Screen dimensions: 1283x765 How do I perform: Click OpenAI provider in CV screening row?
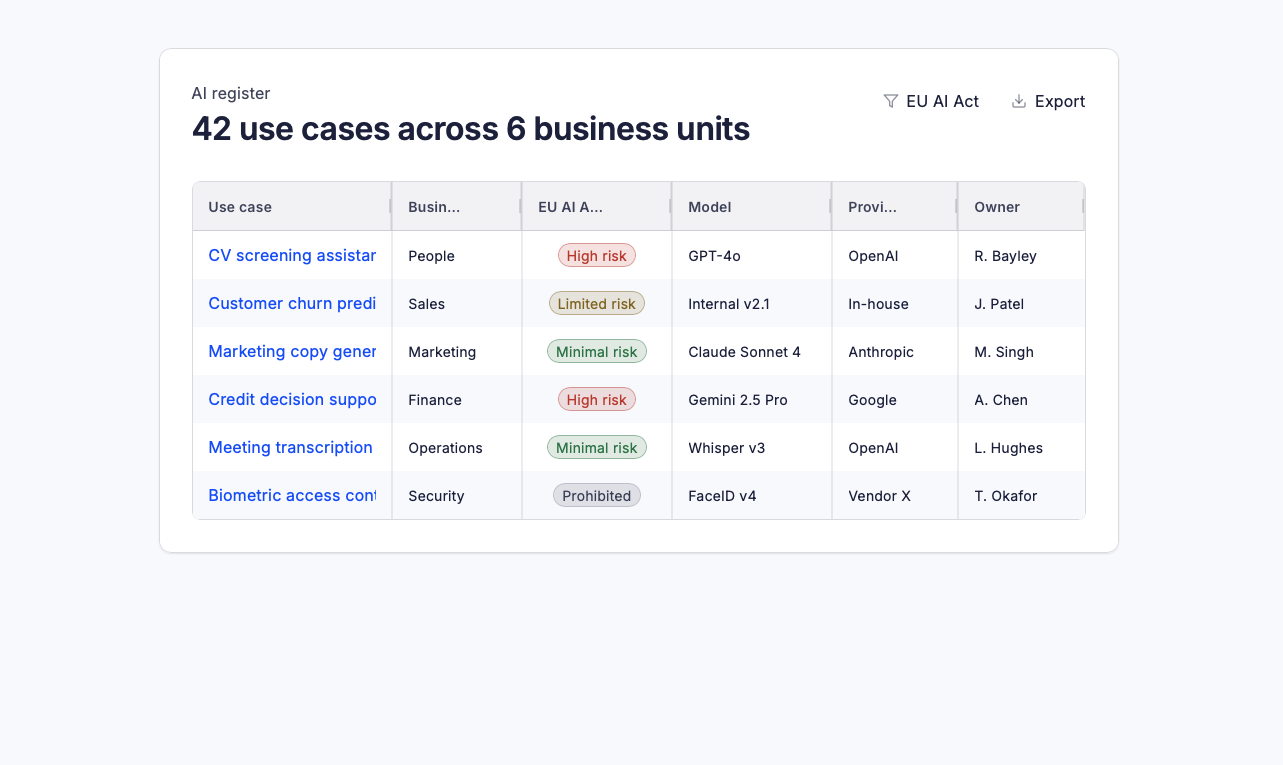[x=895, y=255]
